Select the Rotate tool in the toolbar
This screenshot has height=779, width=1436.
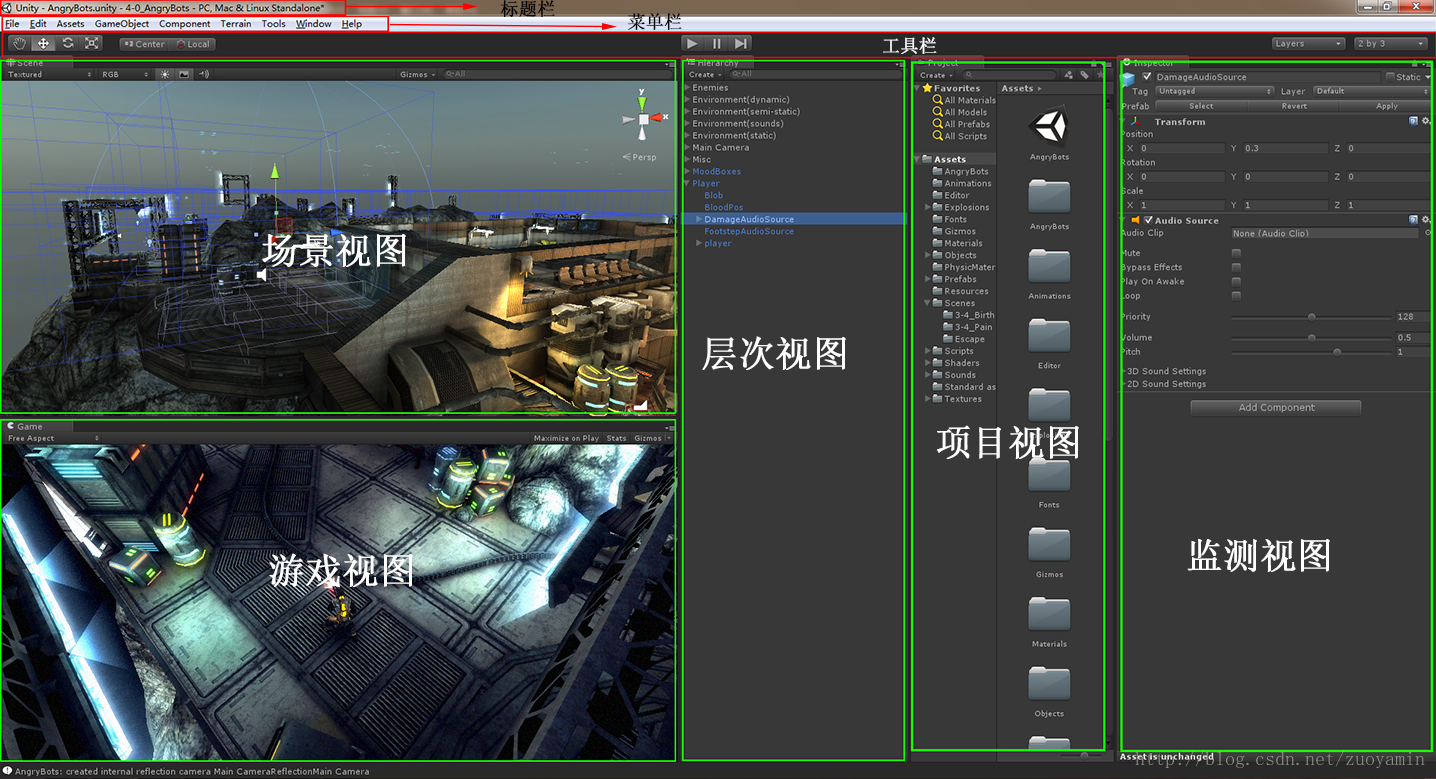click(x=68, y=43)
